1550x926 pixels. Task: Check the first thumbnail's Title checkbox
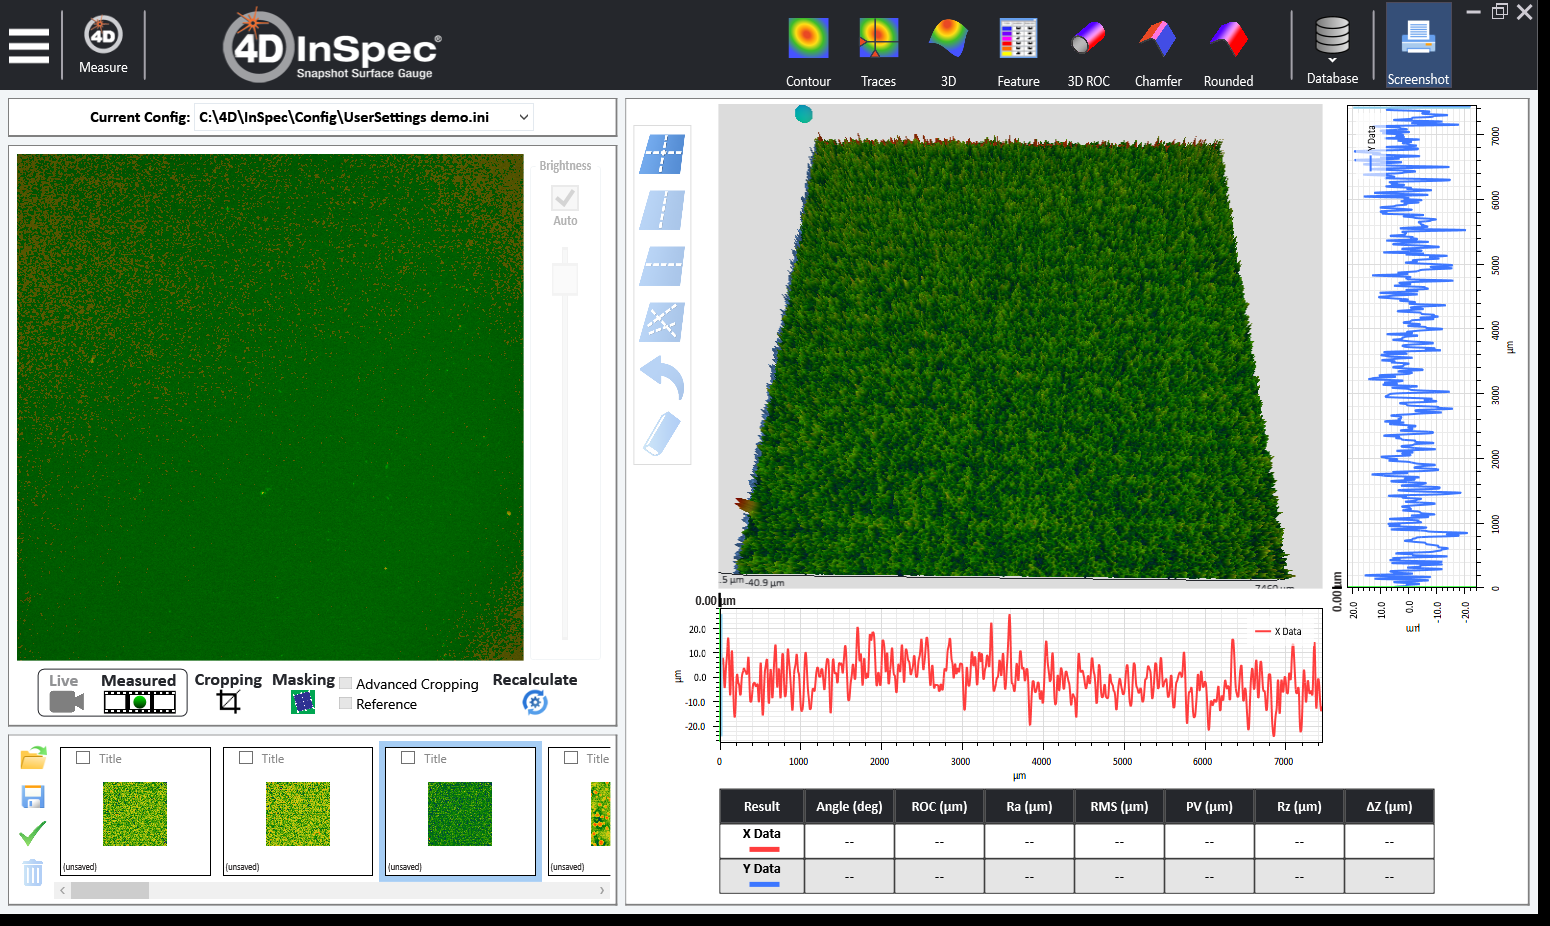pos(83,758)
